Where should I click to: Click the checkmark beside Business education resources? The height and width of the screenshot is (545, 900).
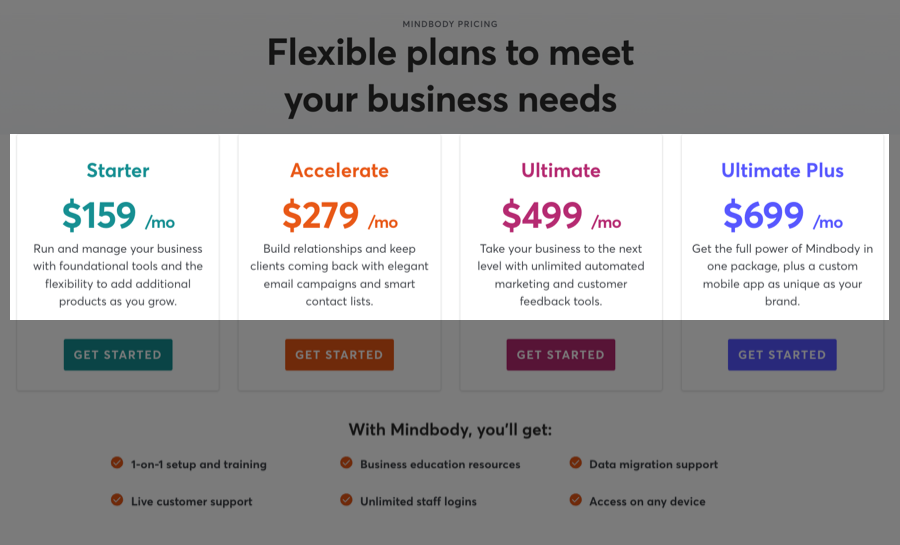pos(346,463)
